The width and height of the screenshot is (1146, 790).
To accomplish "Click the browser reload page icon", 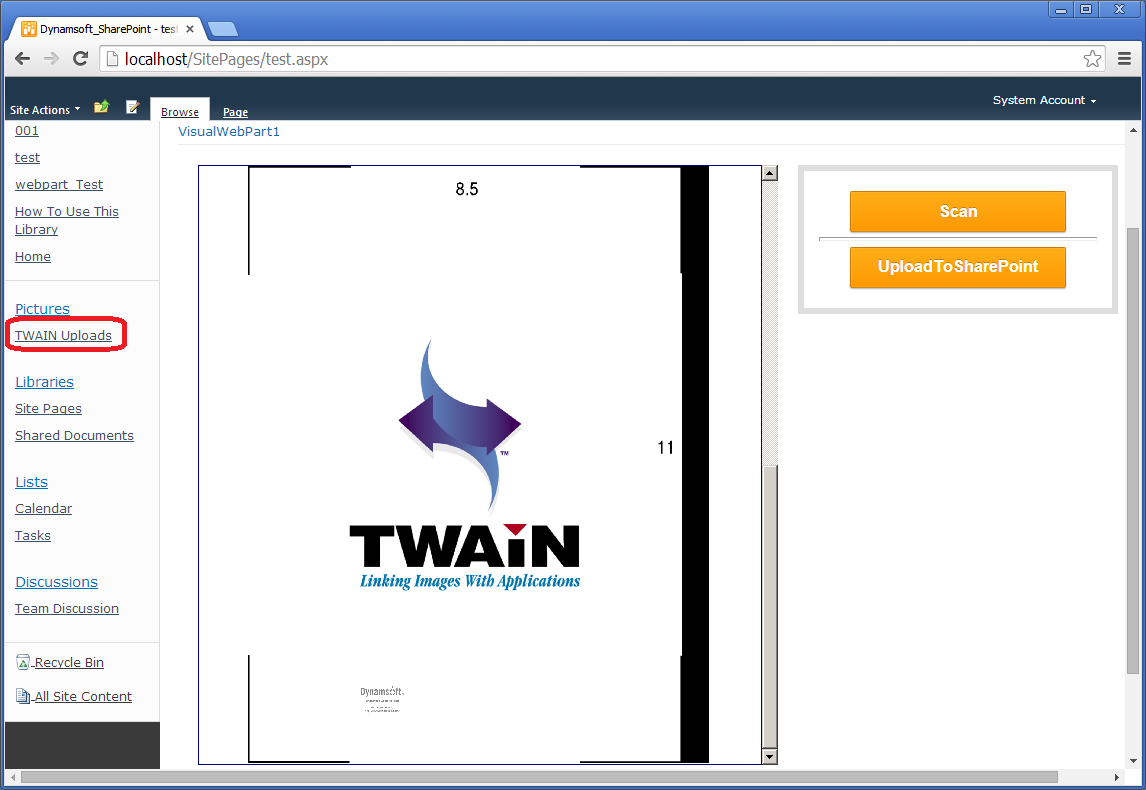I will coord(81,59).
